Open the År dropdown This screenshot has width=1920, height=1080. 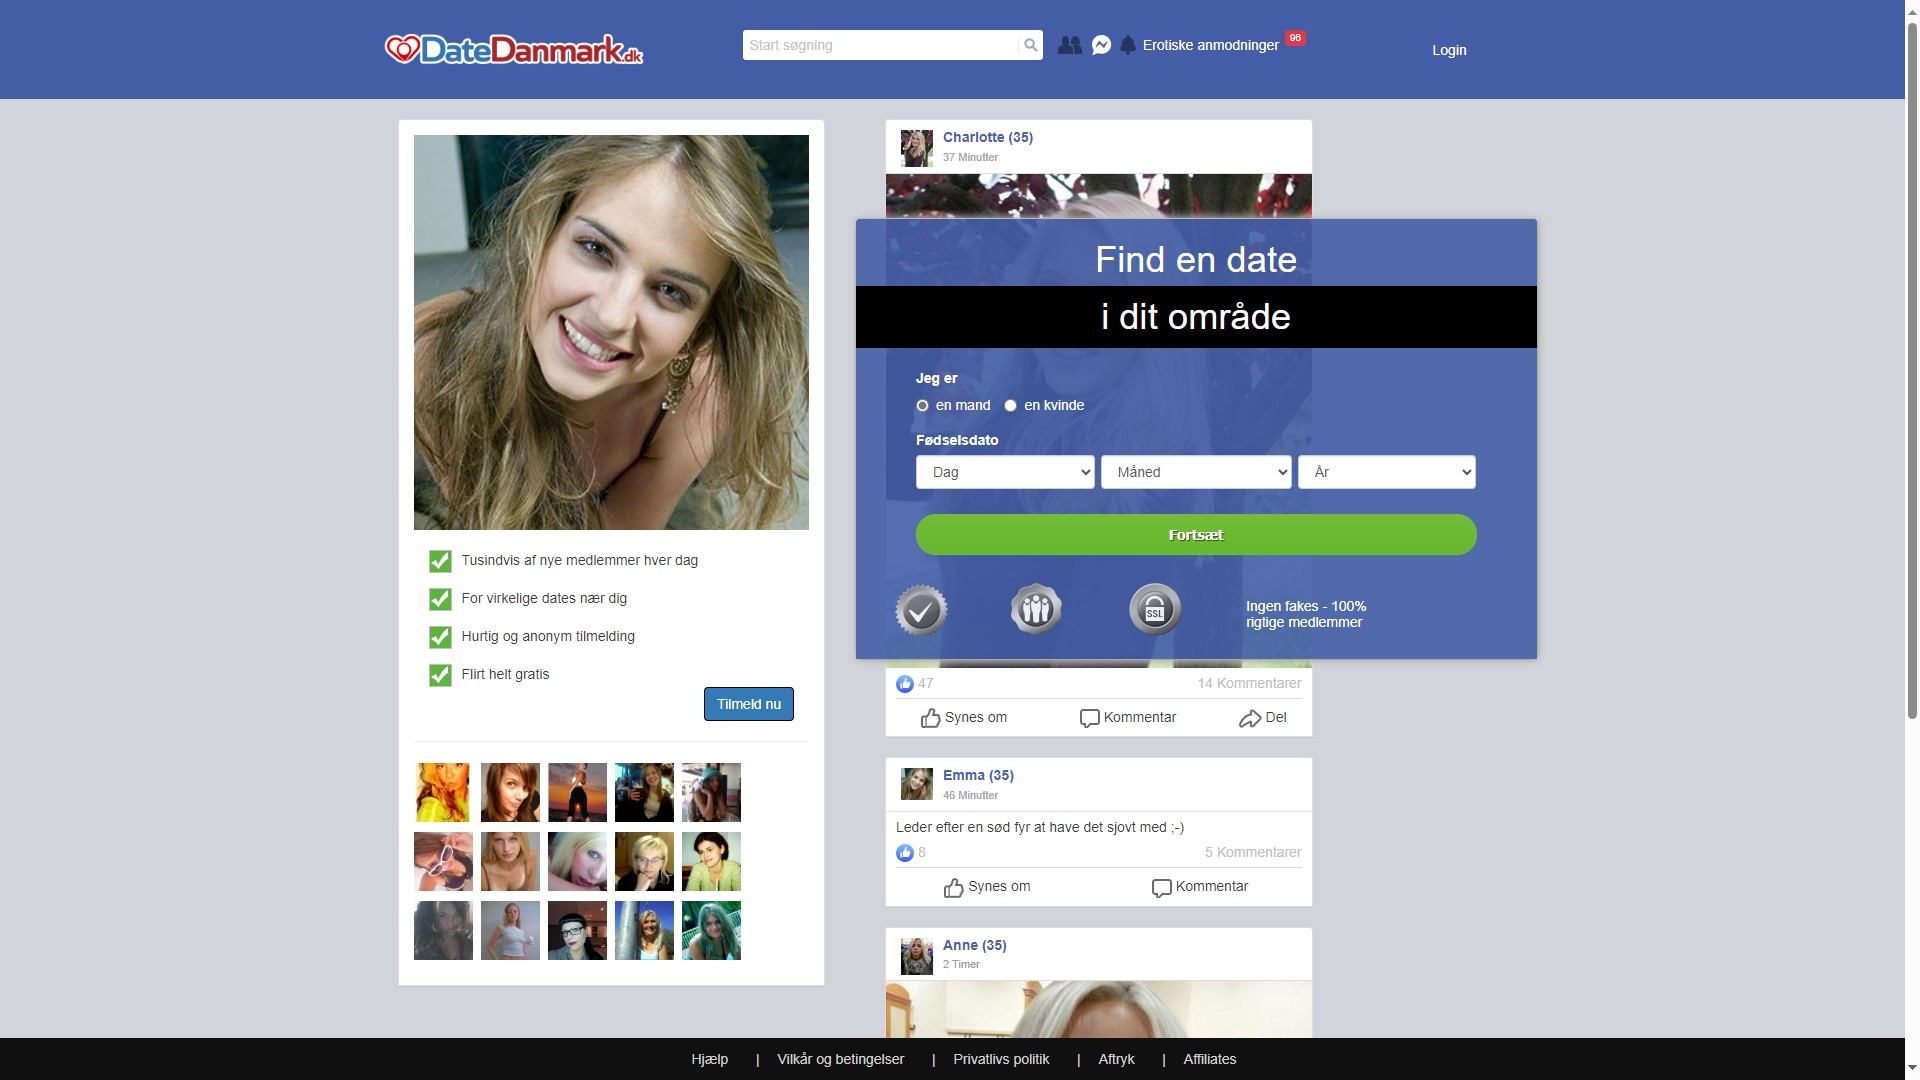click(1387, 472)
